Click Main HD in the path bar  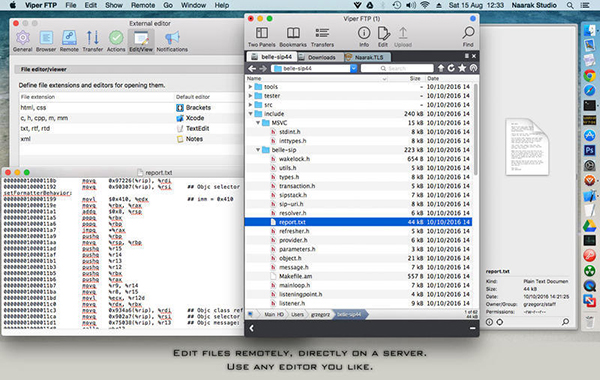pos(274,315)
